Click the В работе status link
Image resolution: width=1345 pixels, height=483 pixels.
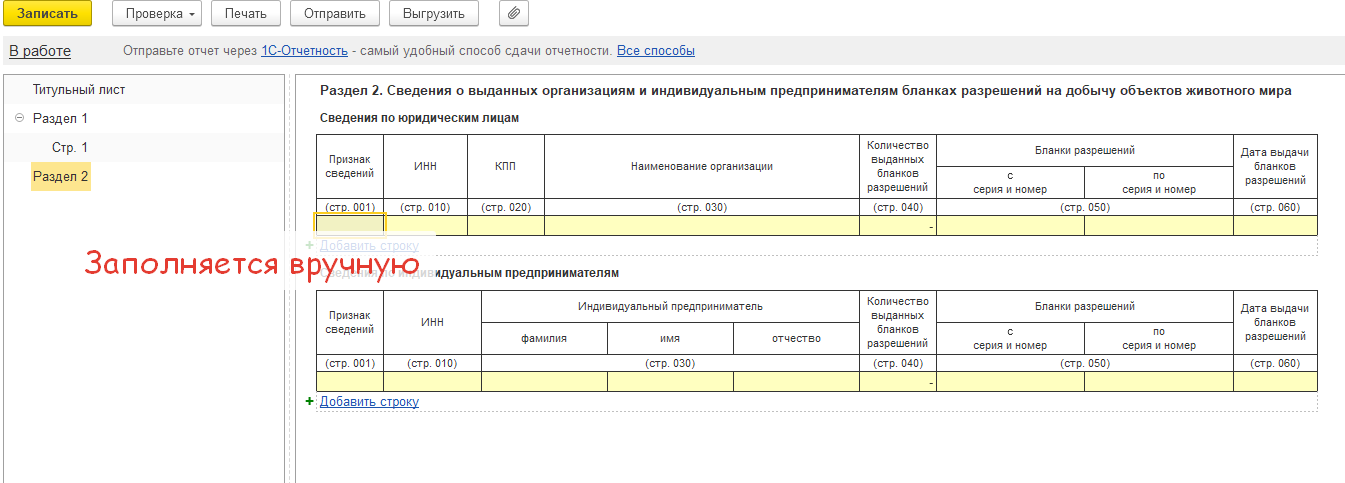40,50
